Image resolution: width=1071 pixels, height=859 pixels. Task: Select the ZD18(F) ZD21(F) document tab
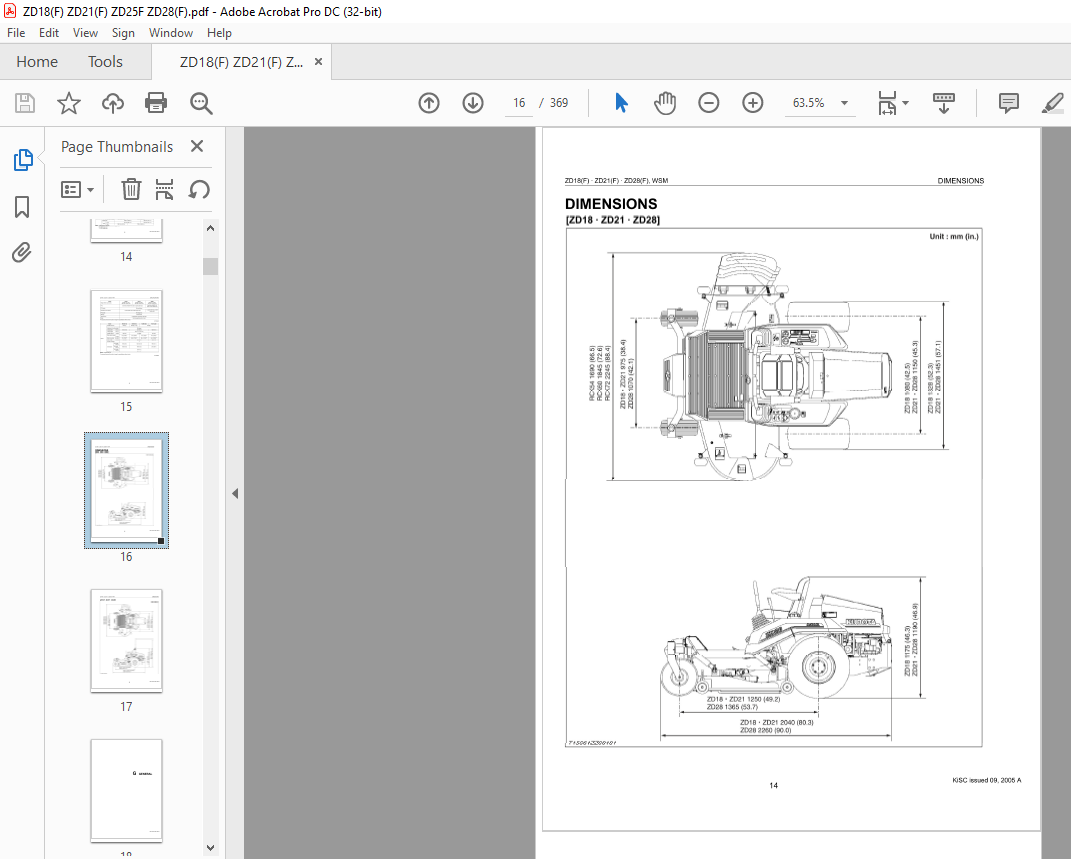241,61
